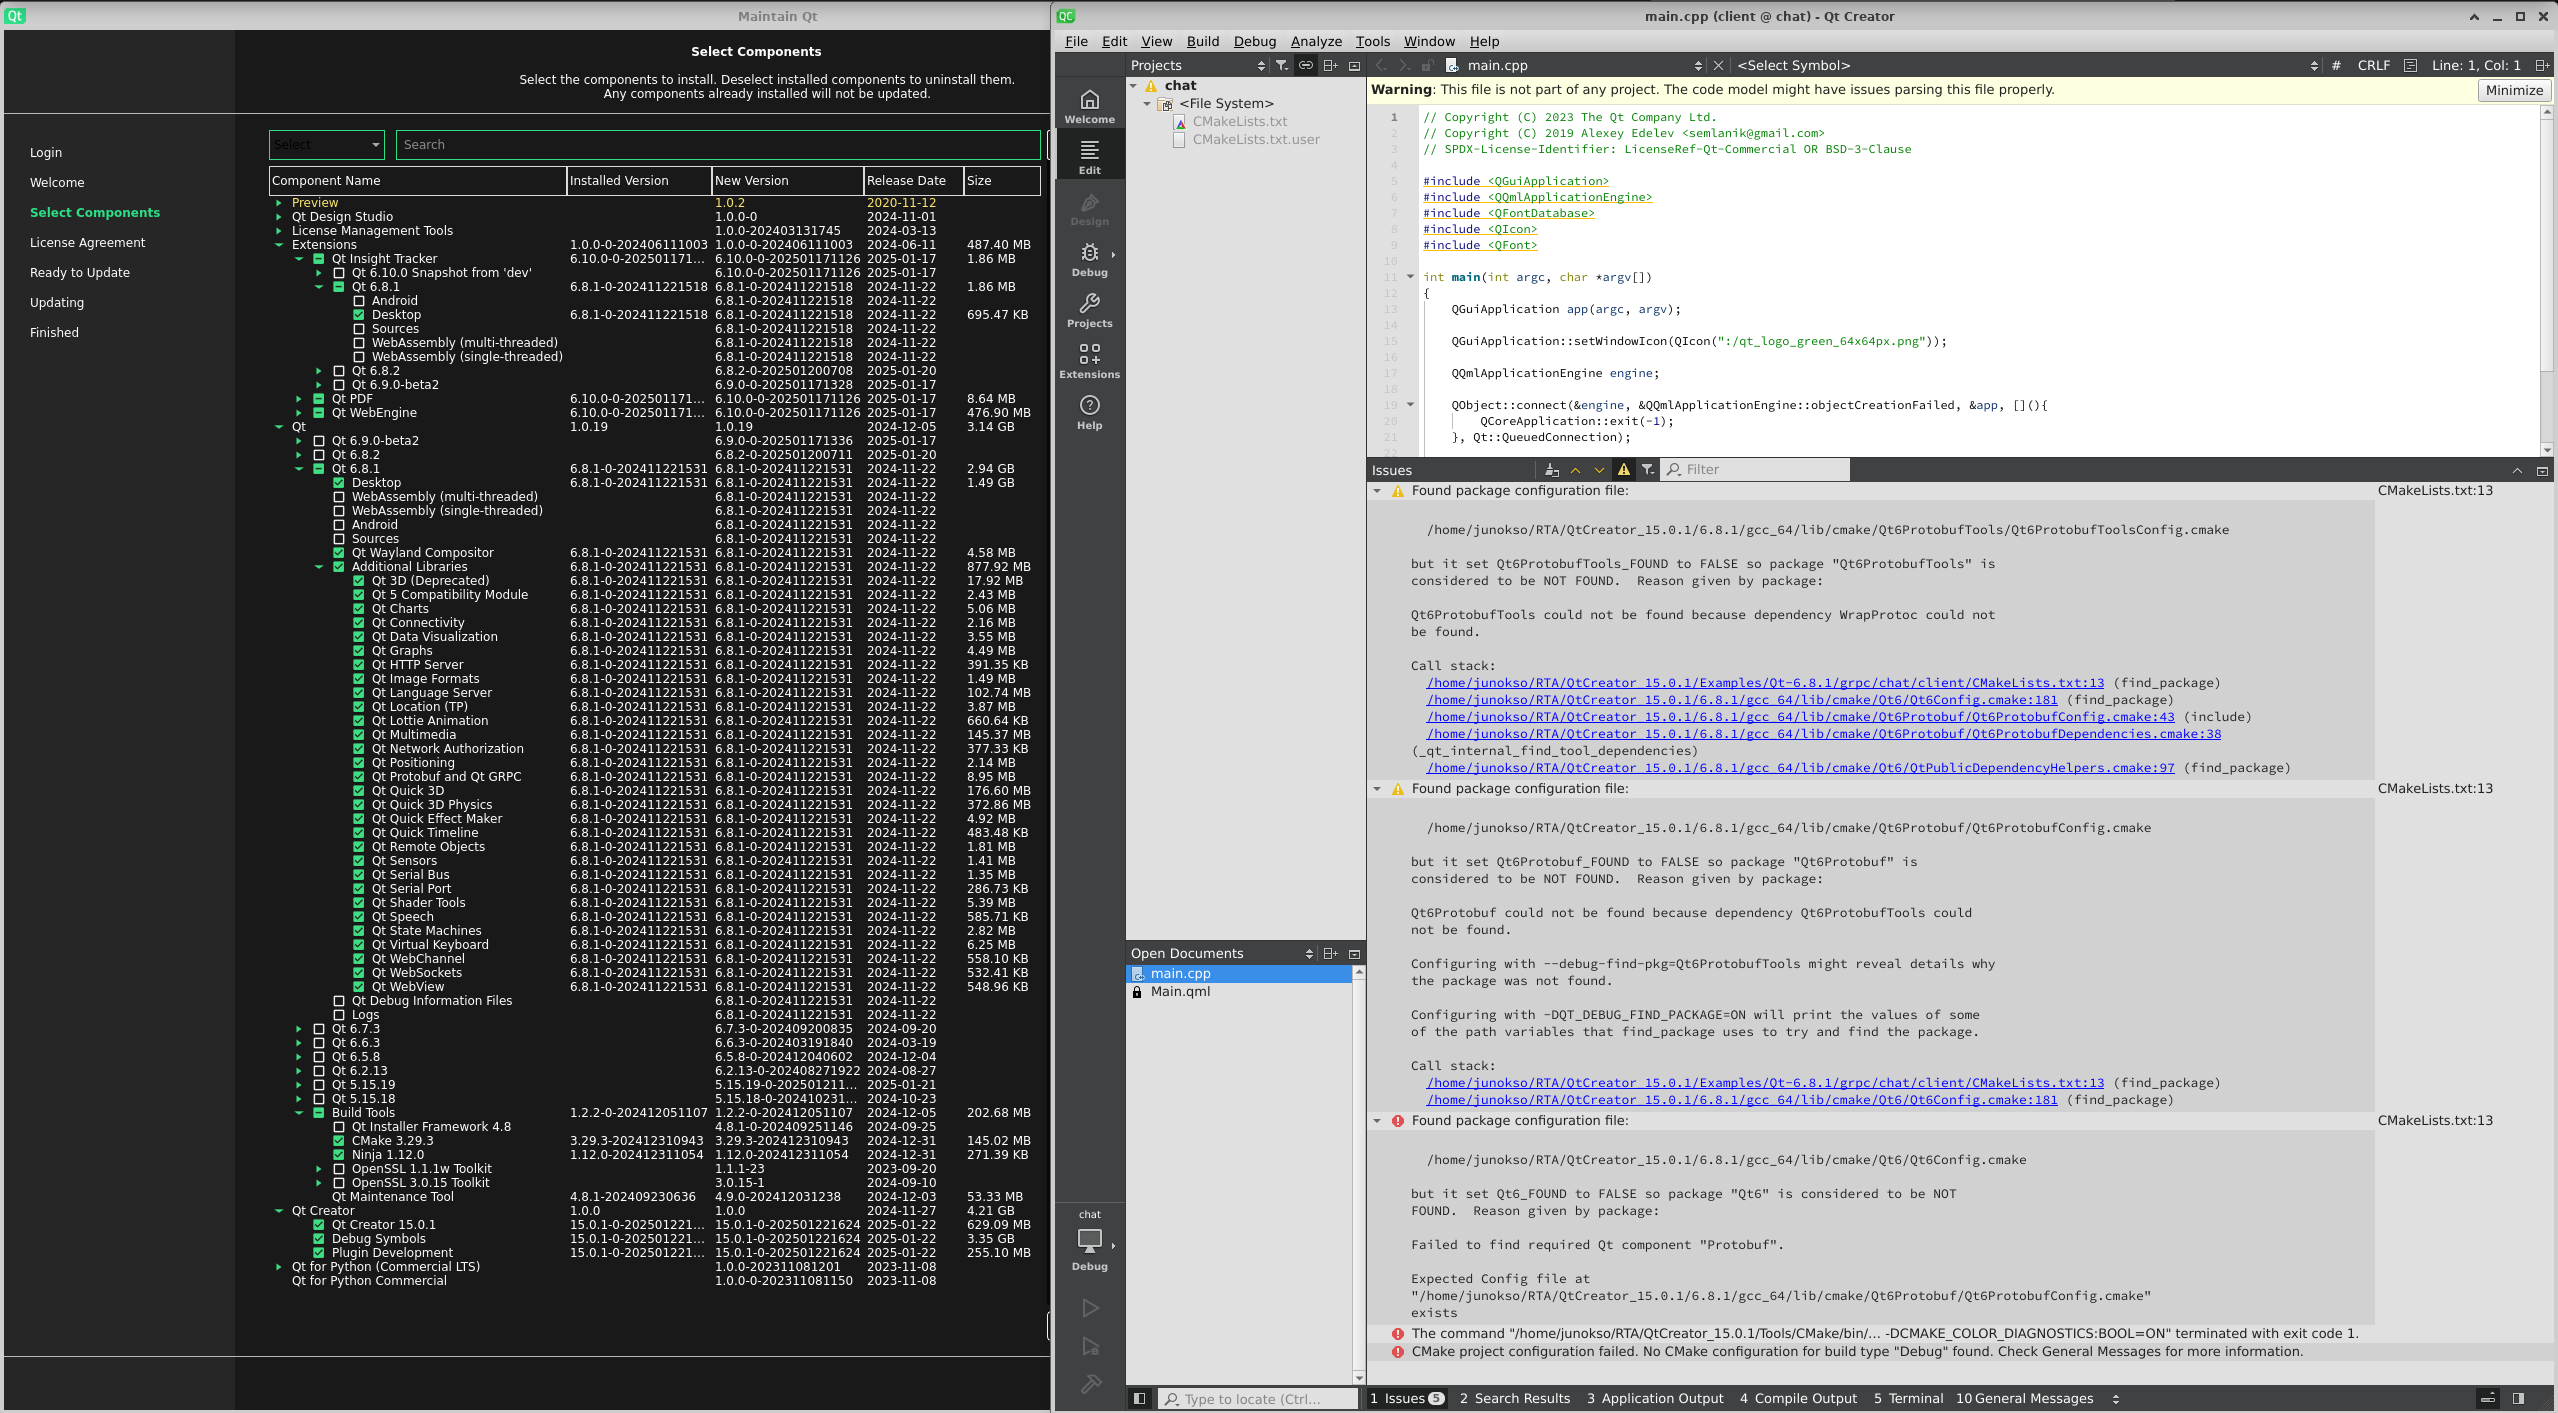Check Qt Installer Framework 4.8 checkbox
This screenshot has width=2558, height=1413.
(x=339, y=1127)
